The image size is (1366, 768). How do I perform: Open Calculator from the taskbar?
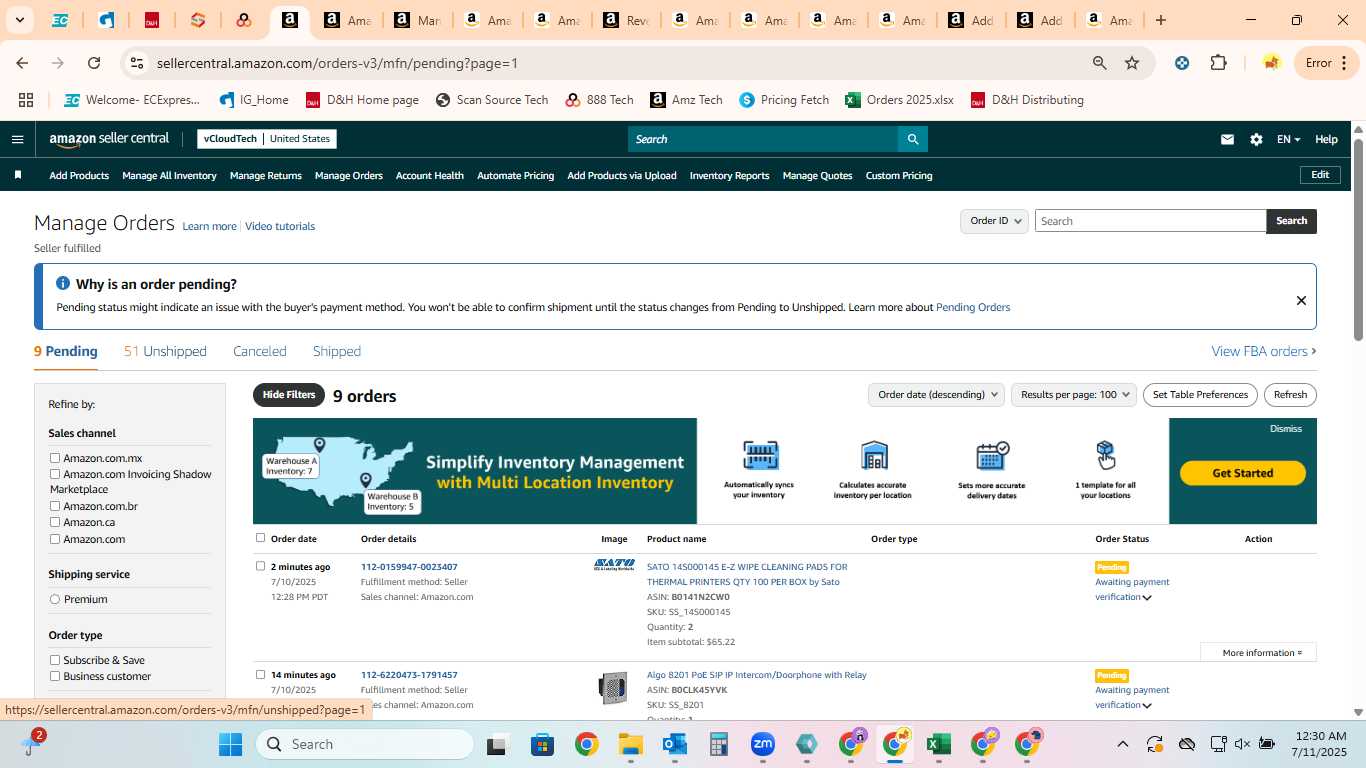pos(718,744)
